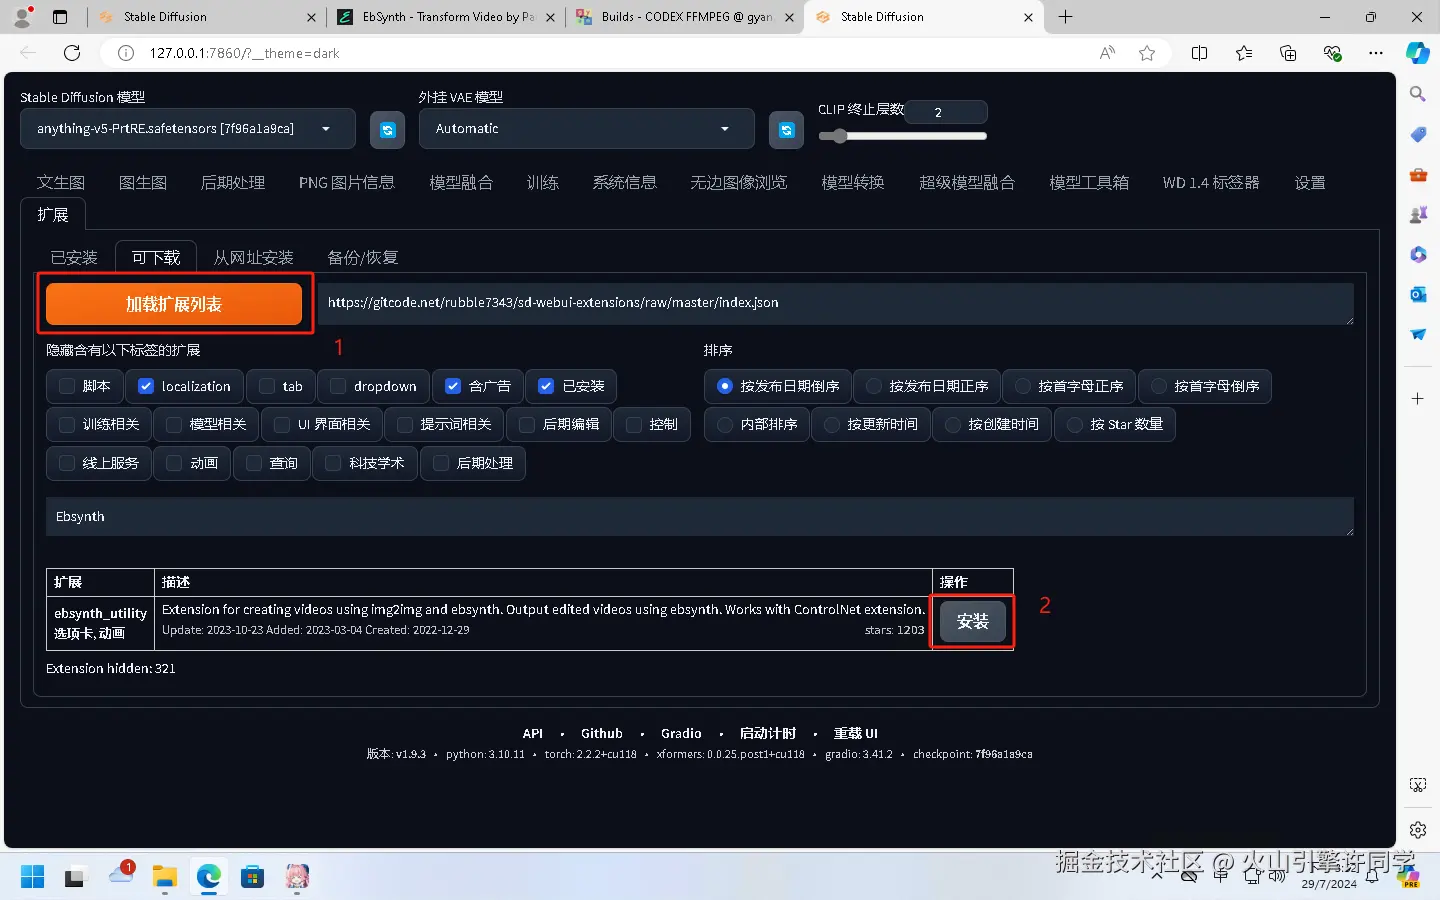1440x900 pixels.
Task: Switch to the 文生图 tab
Action: 61,182
